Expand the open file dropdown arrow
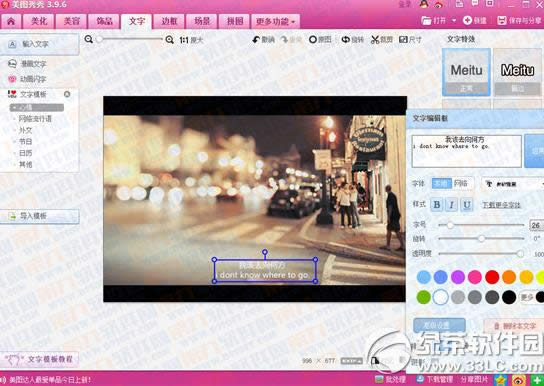This screenshot has width=544, height=386. click(x=453, y=21)
